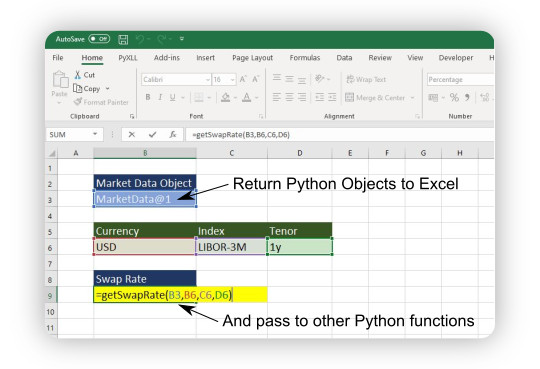The width and height of the screenshot is (540, 369).
Task: Open the Font group dialog launcher
Action: 261,117
